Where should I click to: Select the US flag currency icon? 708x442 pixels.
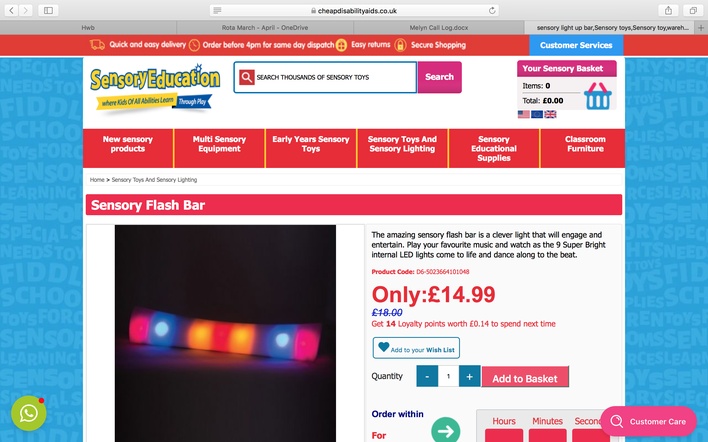click(523, 114)
